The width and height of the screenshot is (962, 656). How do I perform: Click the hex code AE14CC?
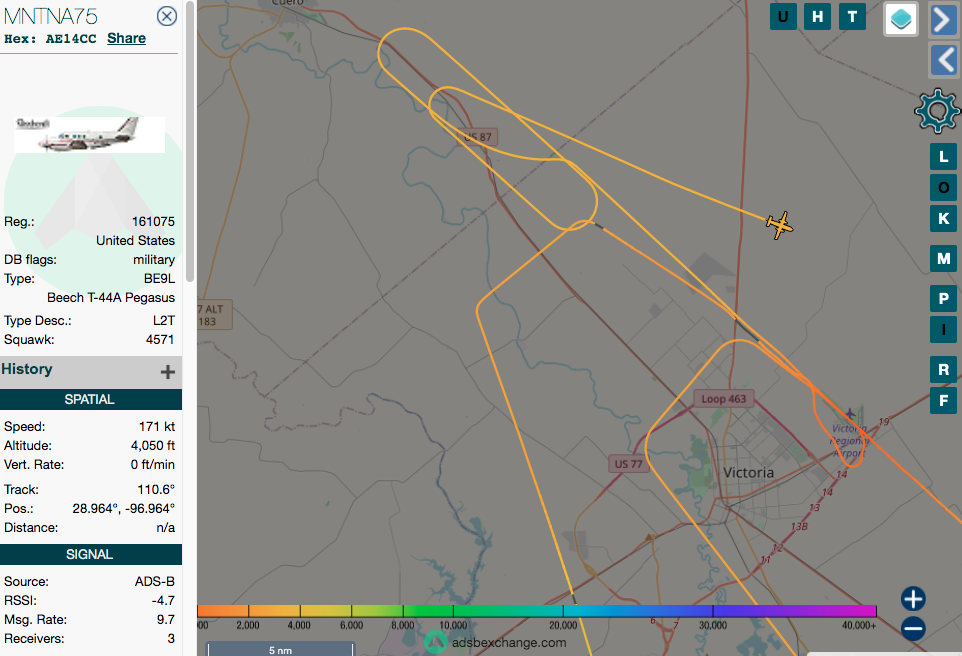(71, 39)
